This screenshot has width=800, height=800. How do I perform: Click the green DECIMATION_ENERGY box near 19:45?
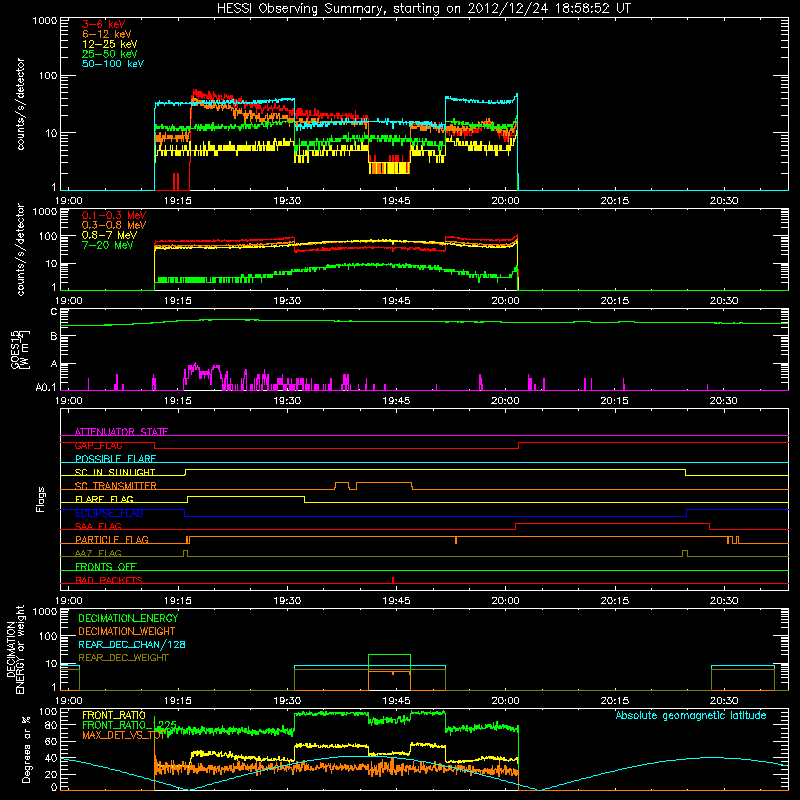tap(389, 672)
